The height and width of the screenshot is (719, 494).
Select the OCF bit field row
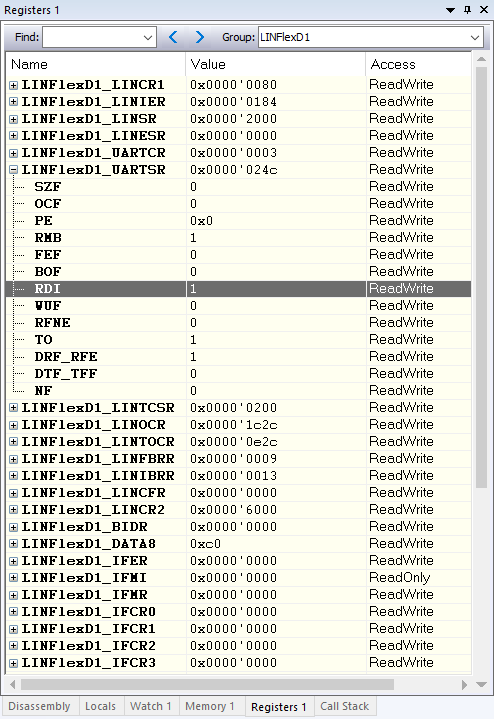coord(239,204)
